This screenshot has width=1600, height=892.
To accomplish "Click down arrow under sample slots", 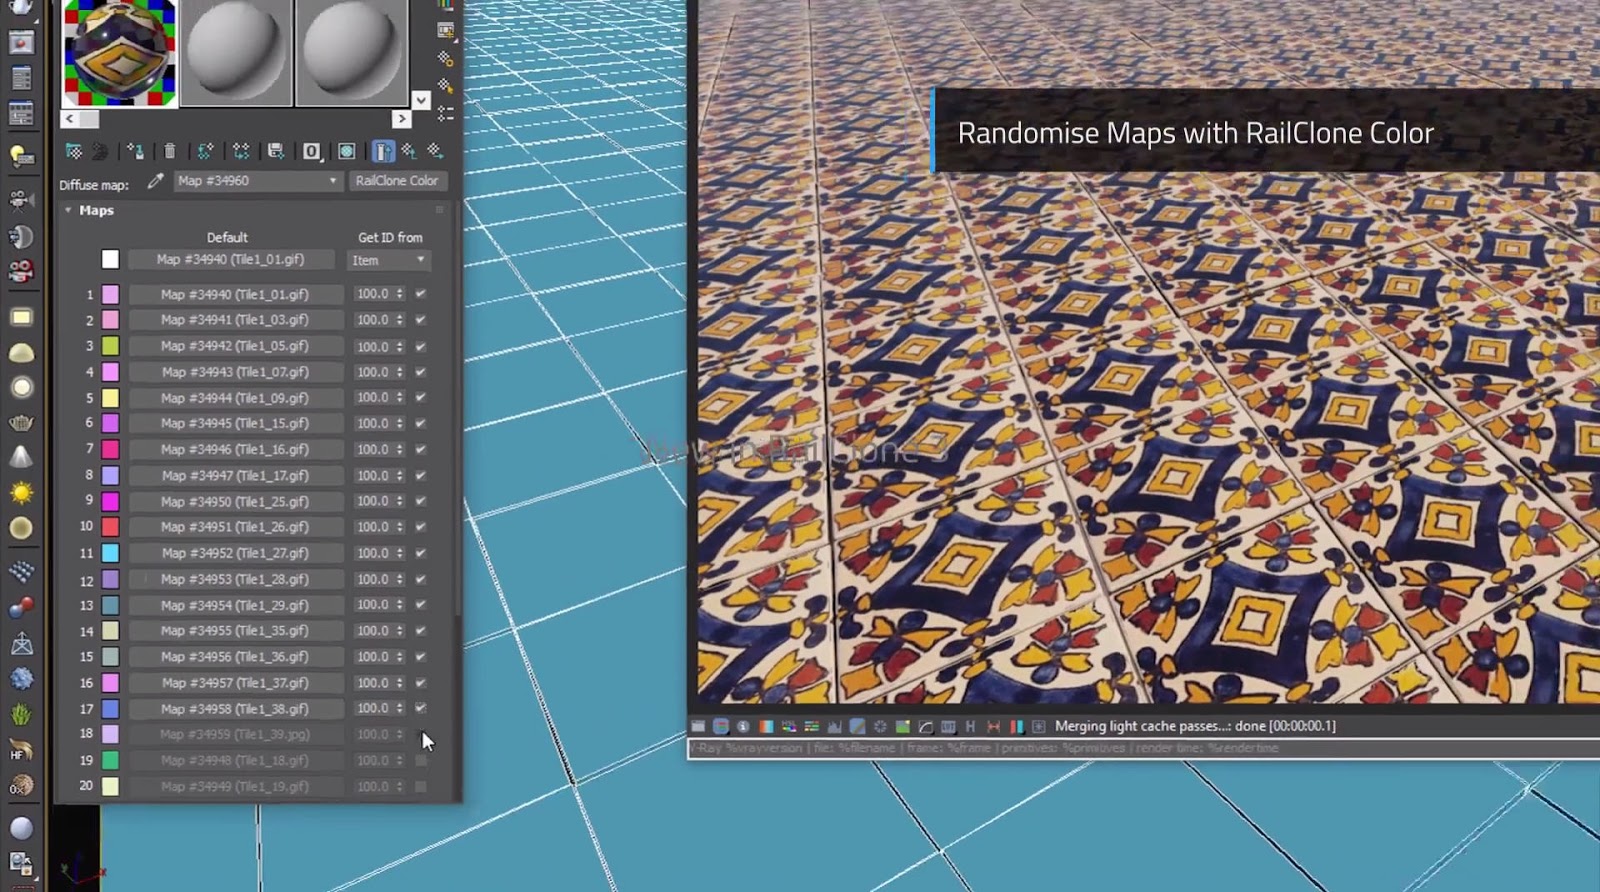I will (x=421, y=100).
